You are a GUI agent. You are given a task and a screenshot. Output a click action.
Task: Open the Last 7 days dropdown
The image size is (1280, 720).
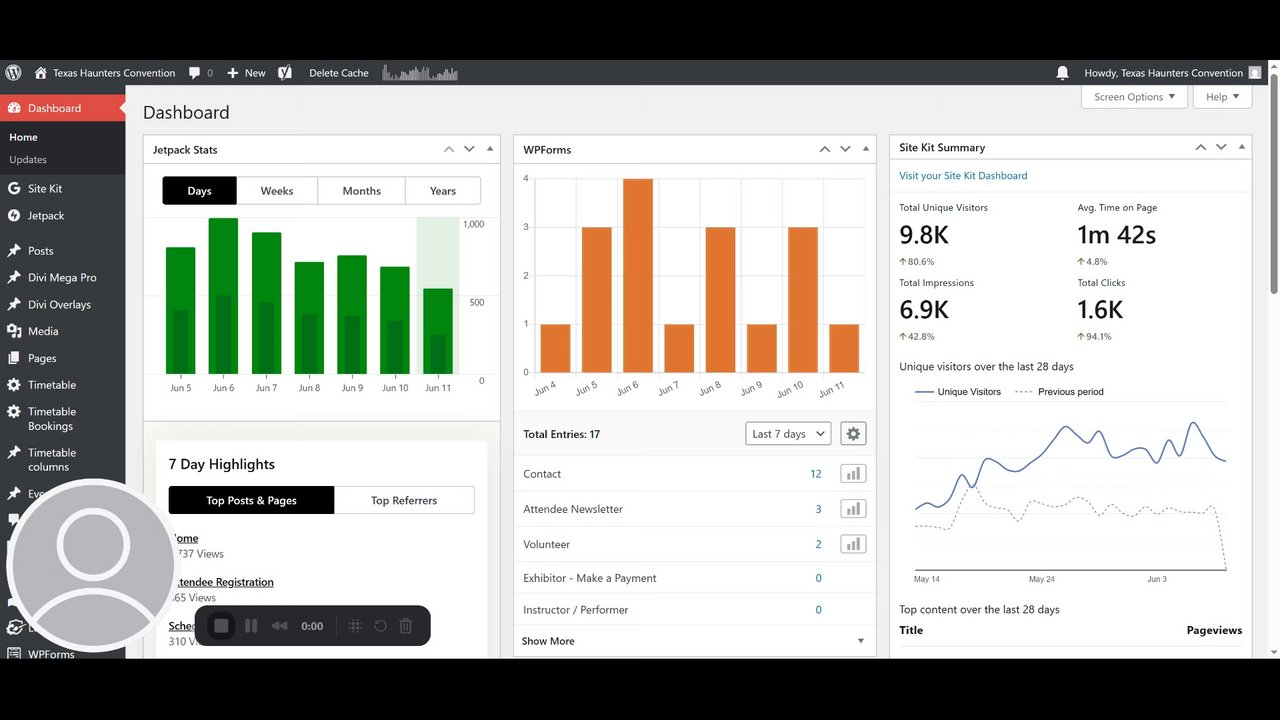(x=788, y=434)
